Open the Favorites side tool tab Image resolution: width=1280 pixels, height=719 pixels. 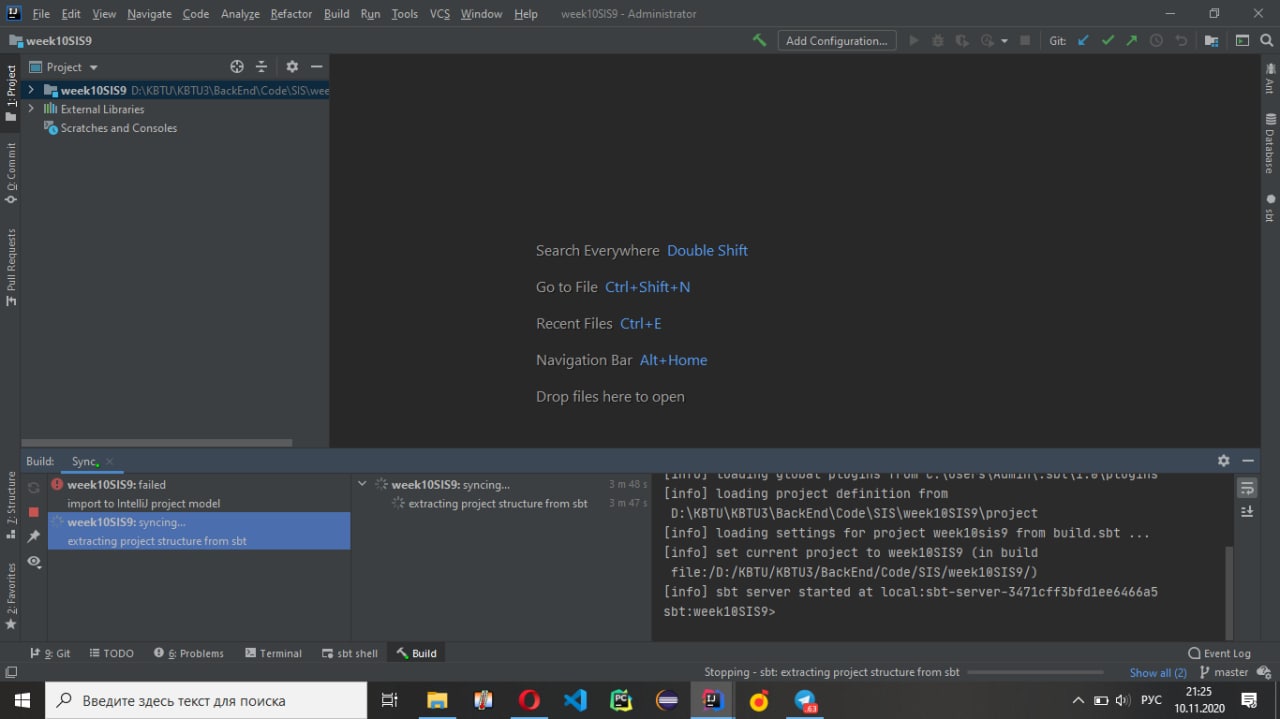click(11, 595)
